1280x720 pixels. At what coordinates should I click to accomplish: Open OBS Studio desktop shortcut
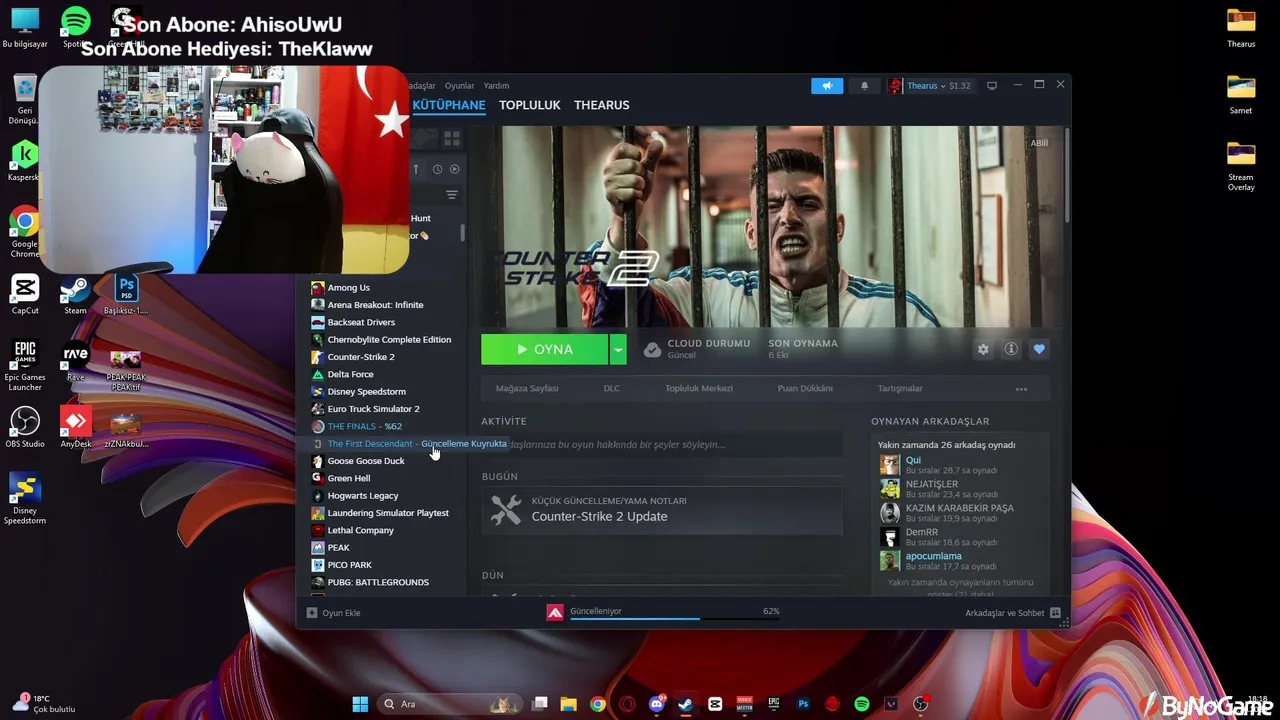tap(25, 427)
